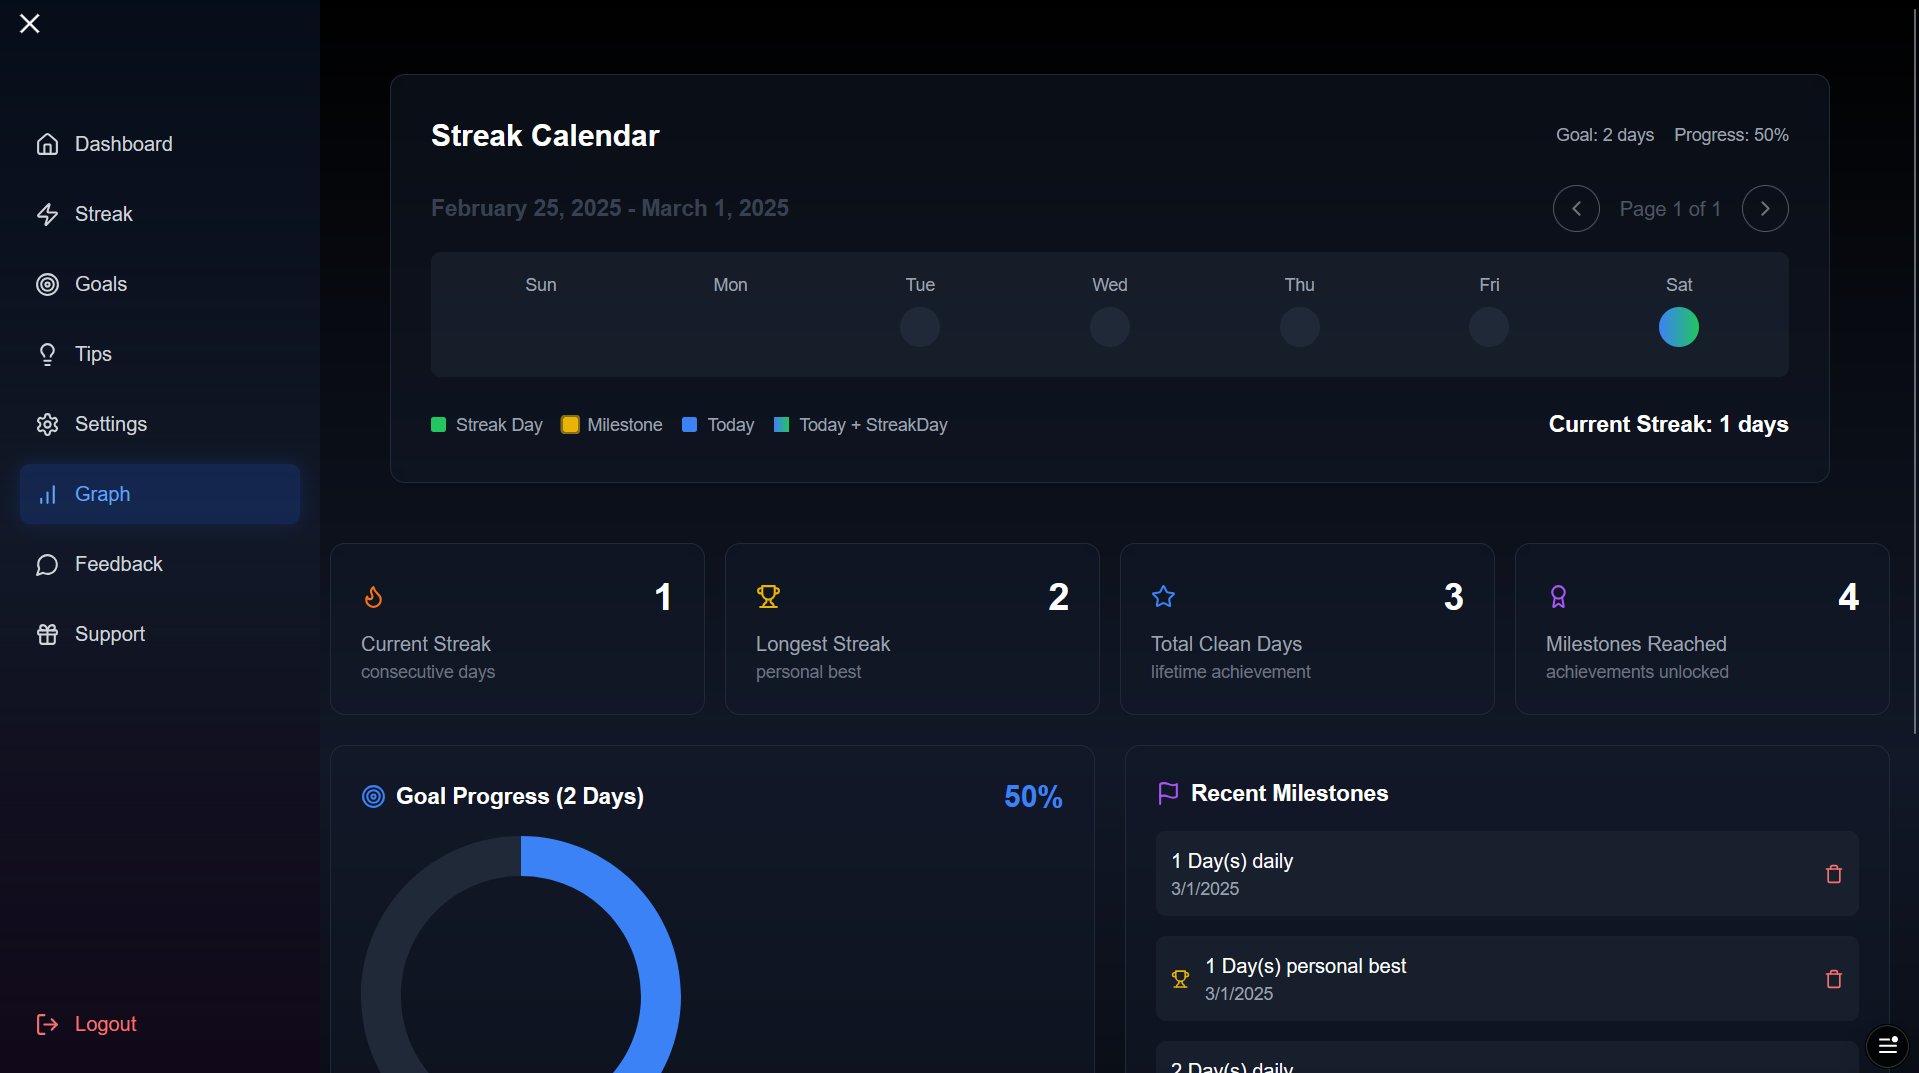Click the 'Total Clean Days' card label
This screenshot has height=1073, width=1919.
tap(1226, 644)
